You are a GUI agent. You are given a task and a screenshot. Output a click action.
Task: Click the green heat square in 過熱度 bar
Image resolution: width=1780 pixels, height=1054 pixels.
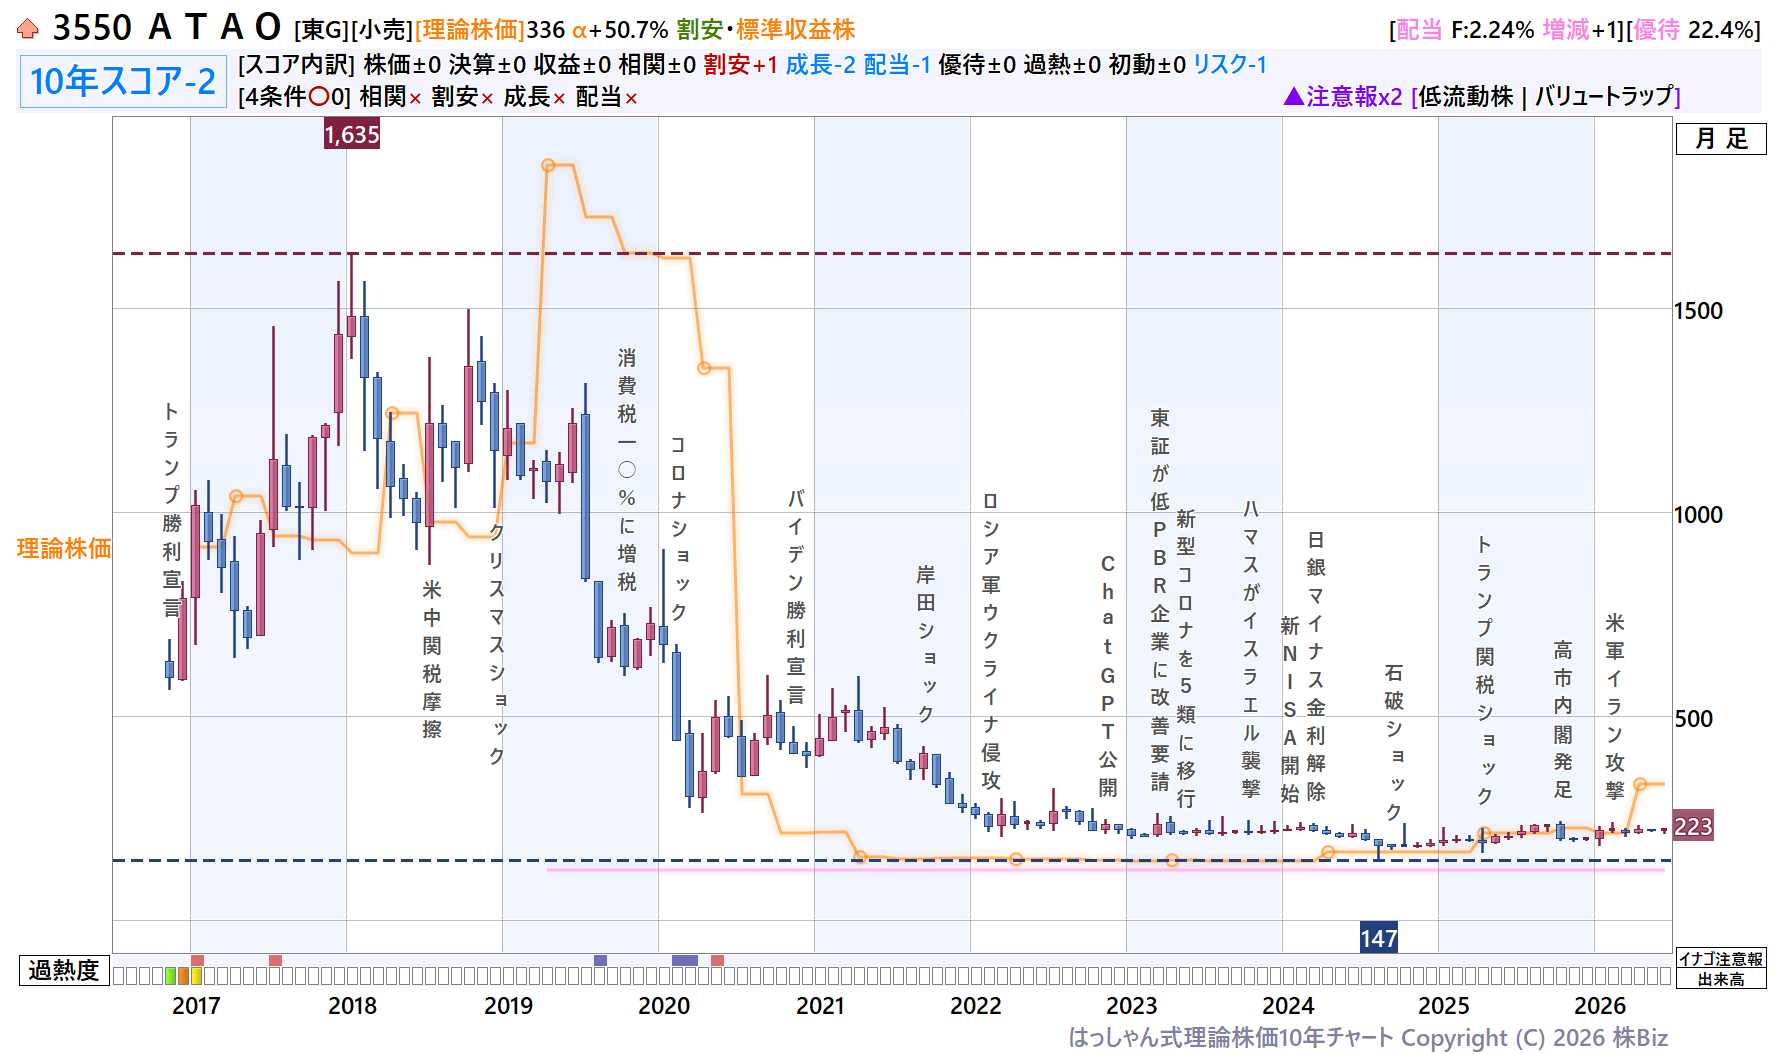tap(171, 976)
